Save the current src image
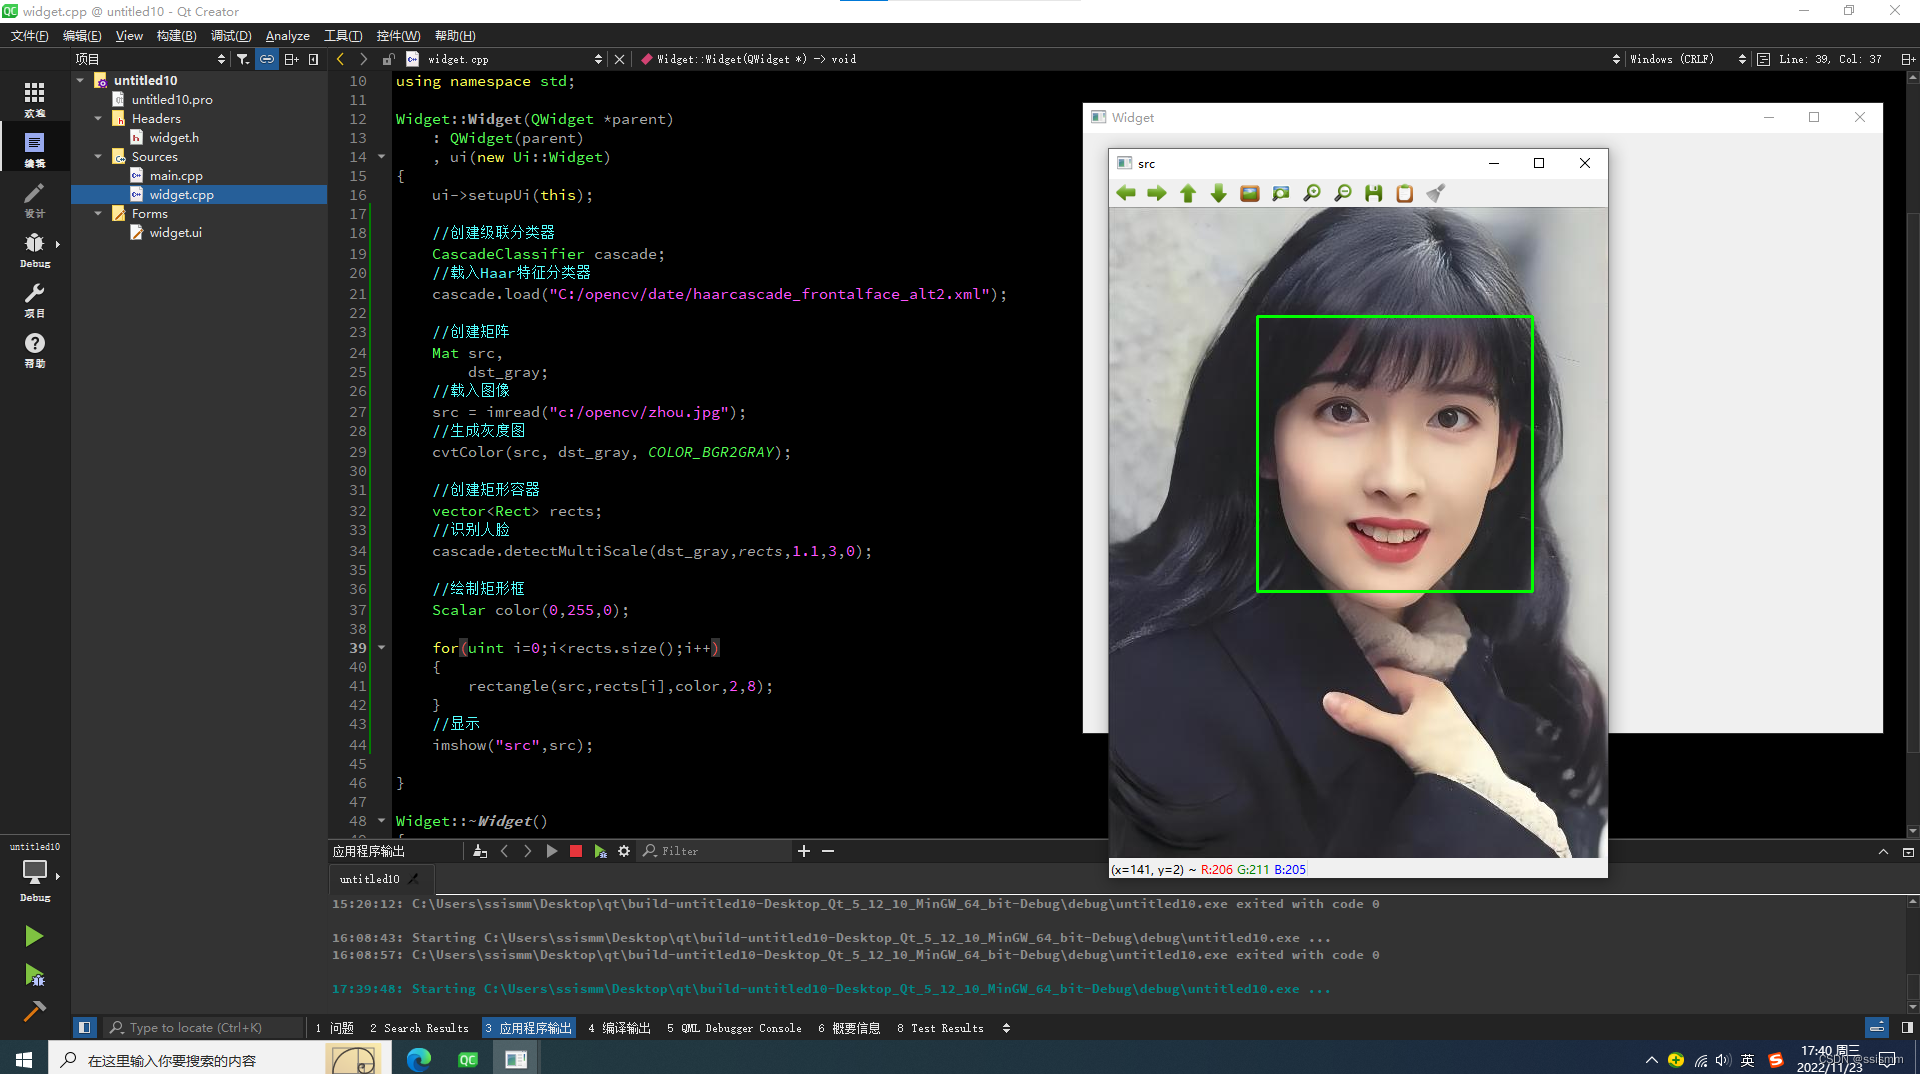The height and width of the screenshot is (1074, 1920). click(x=1374, y=193)
